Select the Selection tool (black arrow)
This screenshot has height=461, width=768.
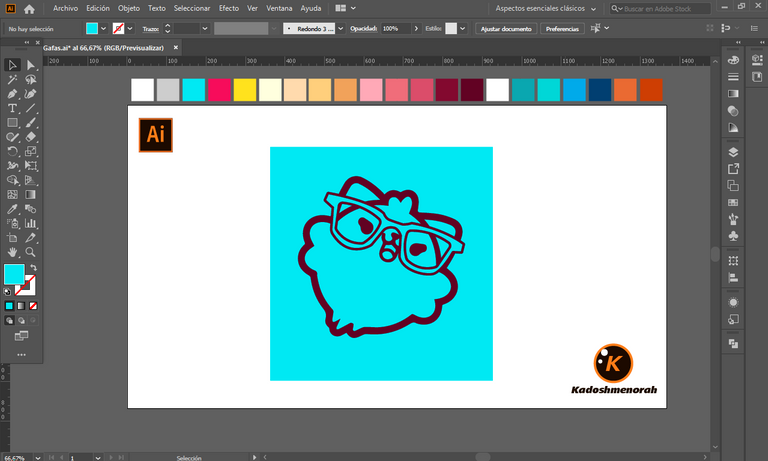tap(12, 65)
